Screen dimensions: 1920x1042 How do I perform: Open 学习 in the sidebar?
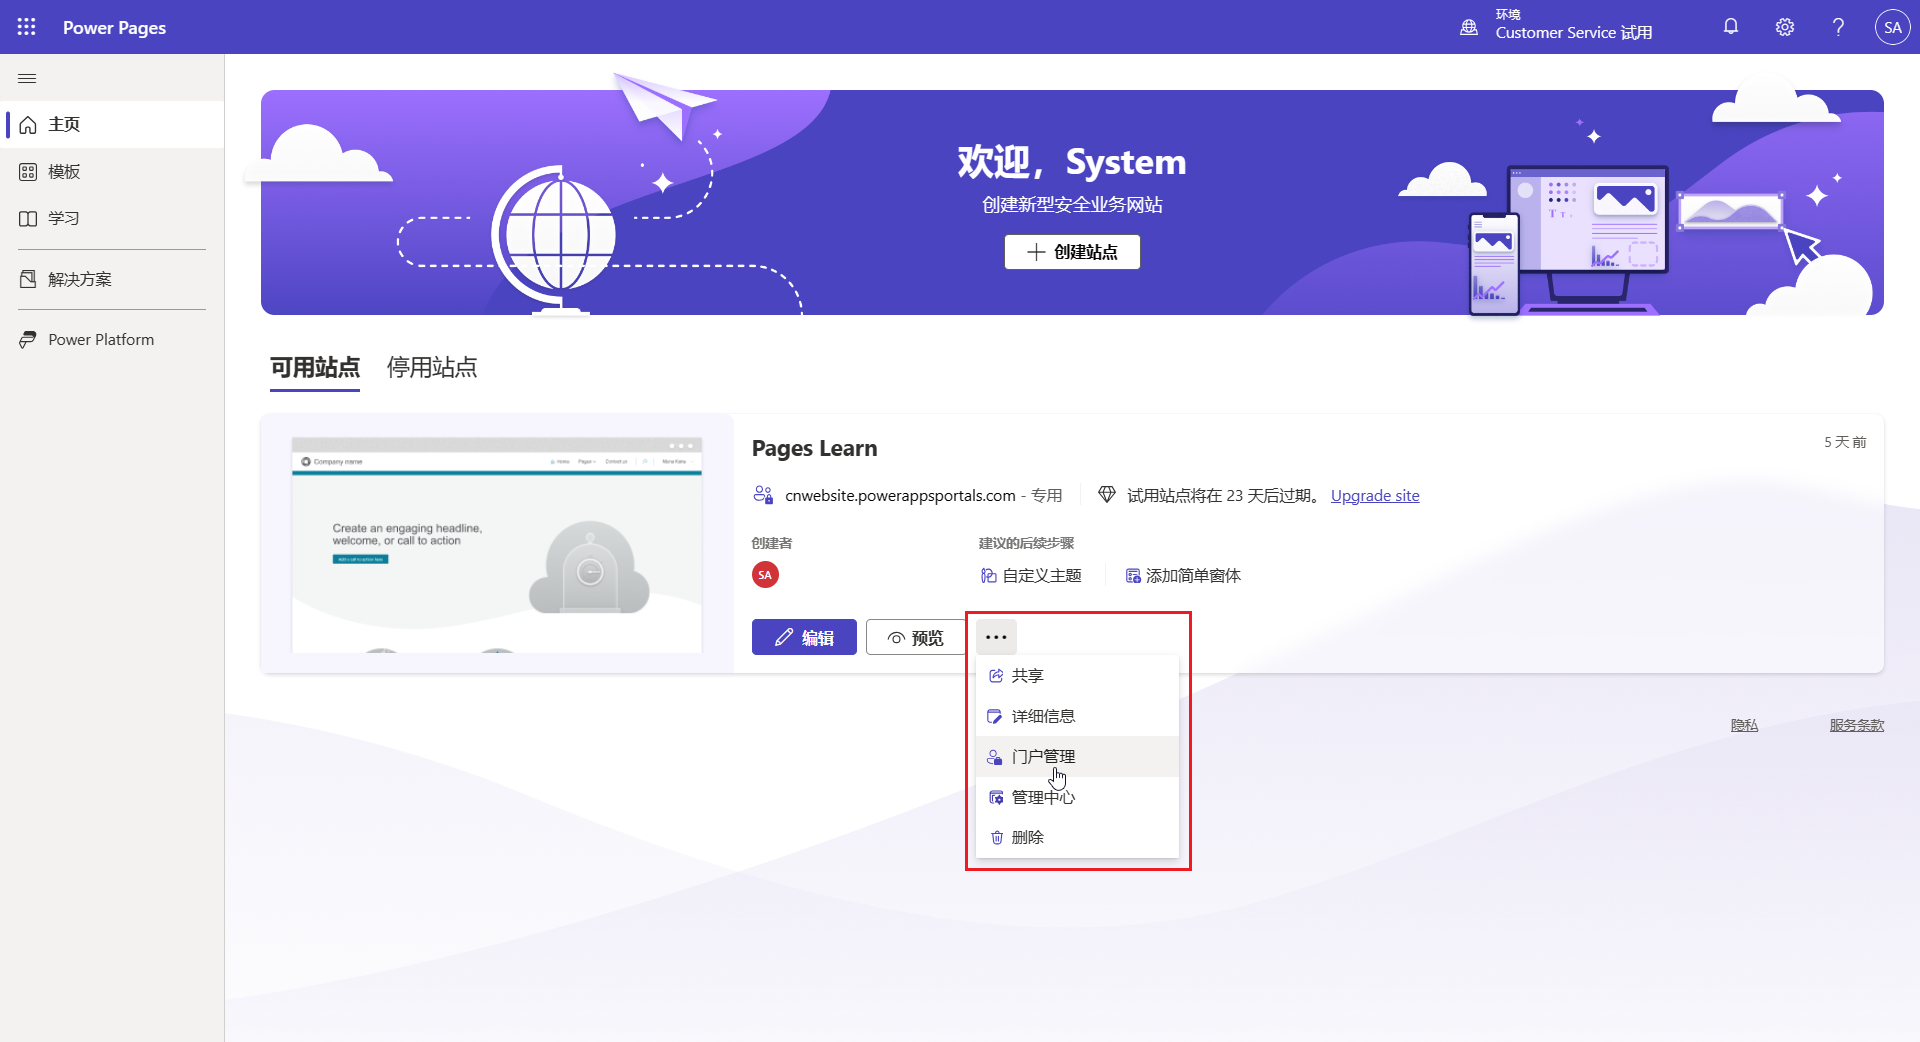click(x=112, y=218)
